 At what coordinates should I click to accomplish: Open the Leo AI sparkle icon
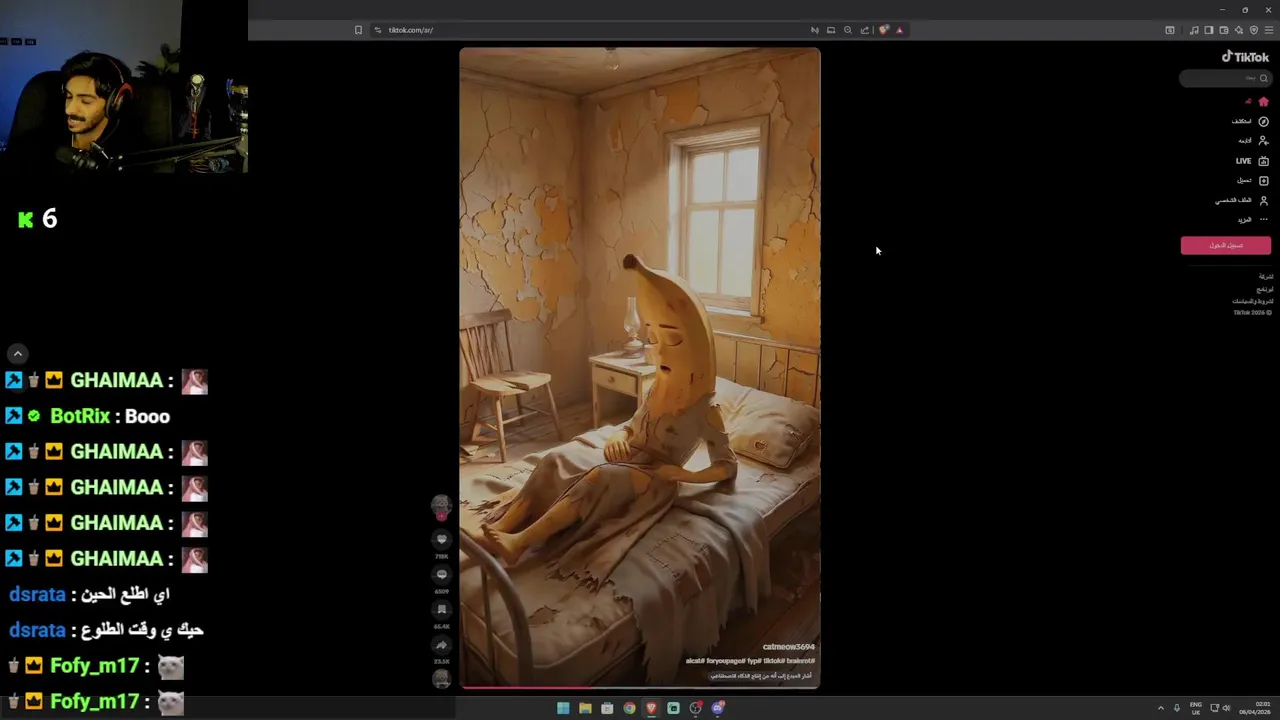pos(1238,30)
